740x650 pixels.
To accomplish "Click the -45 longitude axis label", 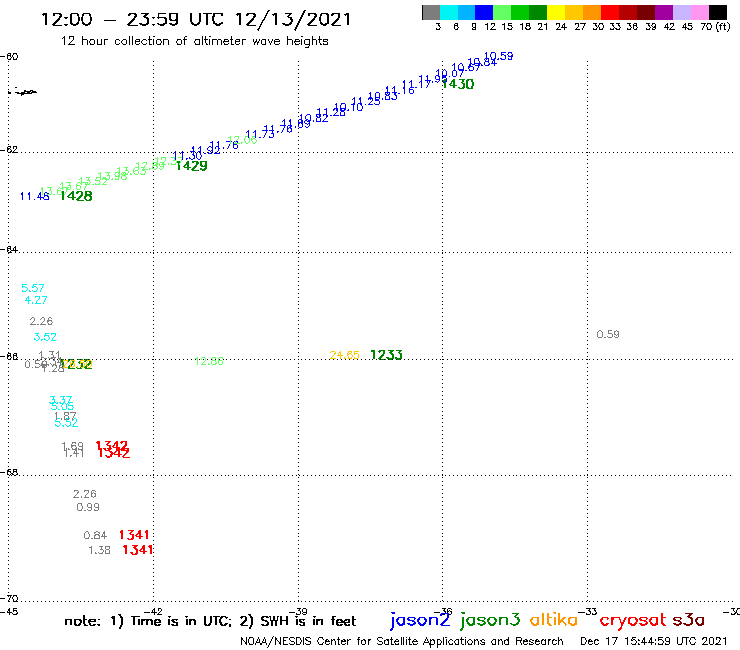I will [9, 612].
